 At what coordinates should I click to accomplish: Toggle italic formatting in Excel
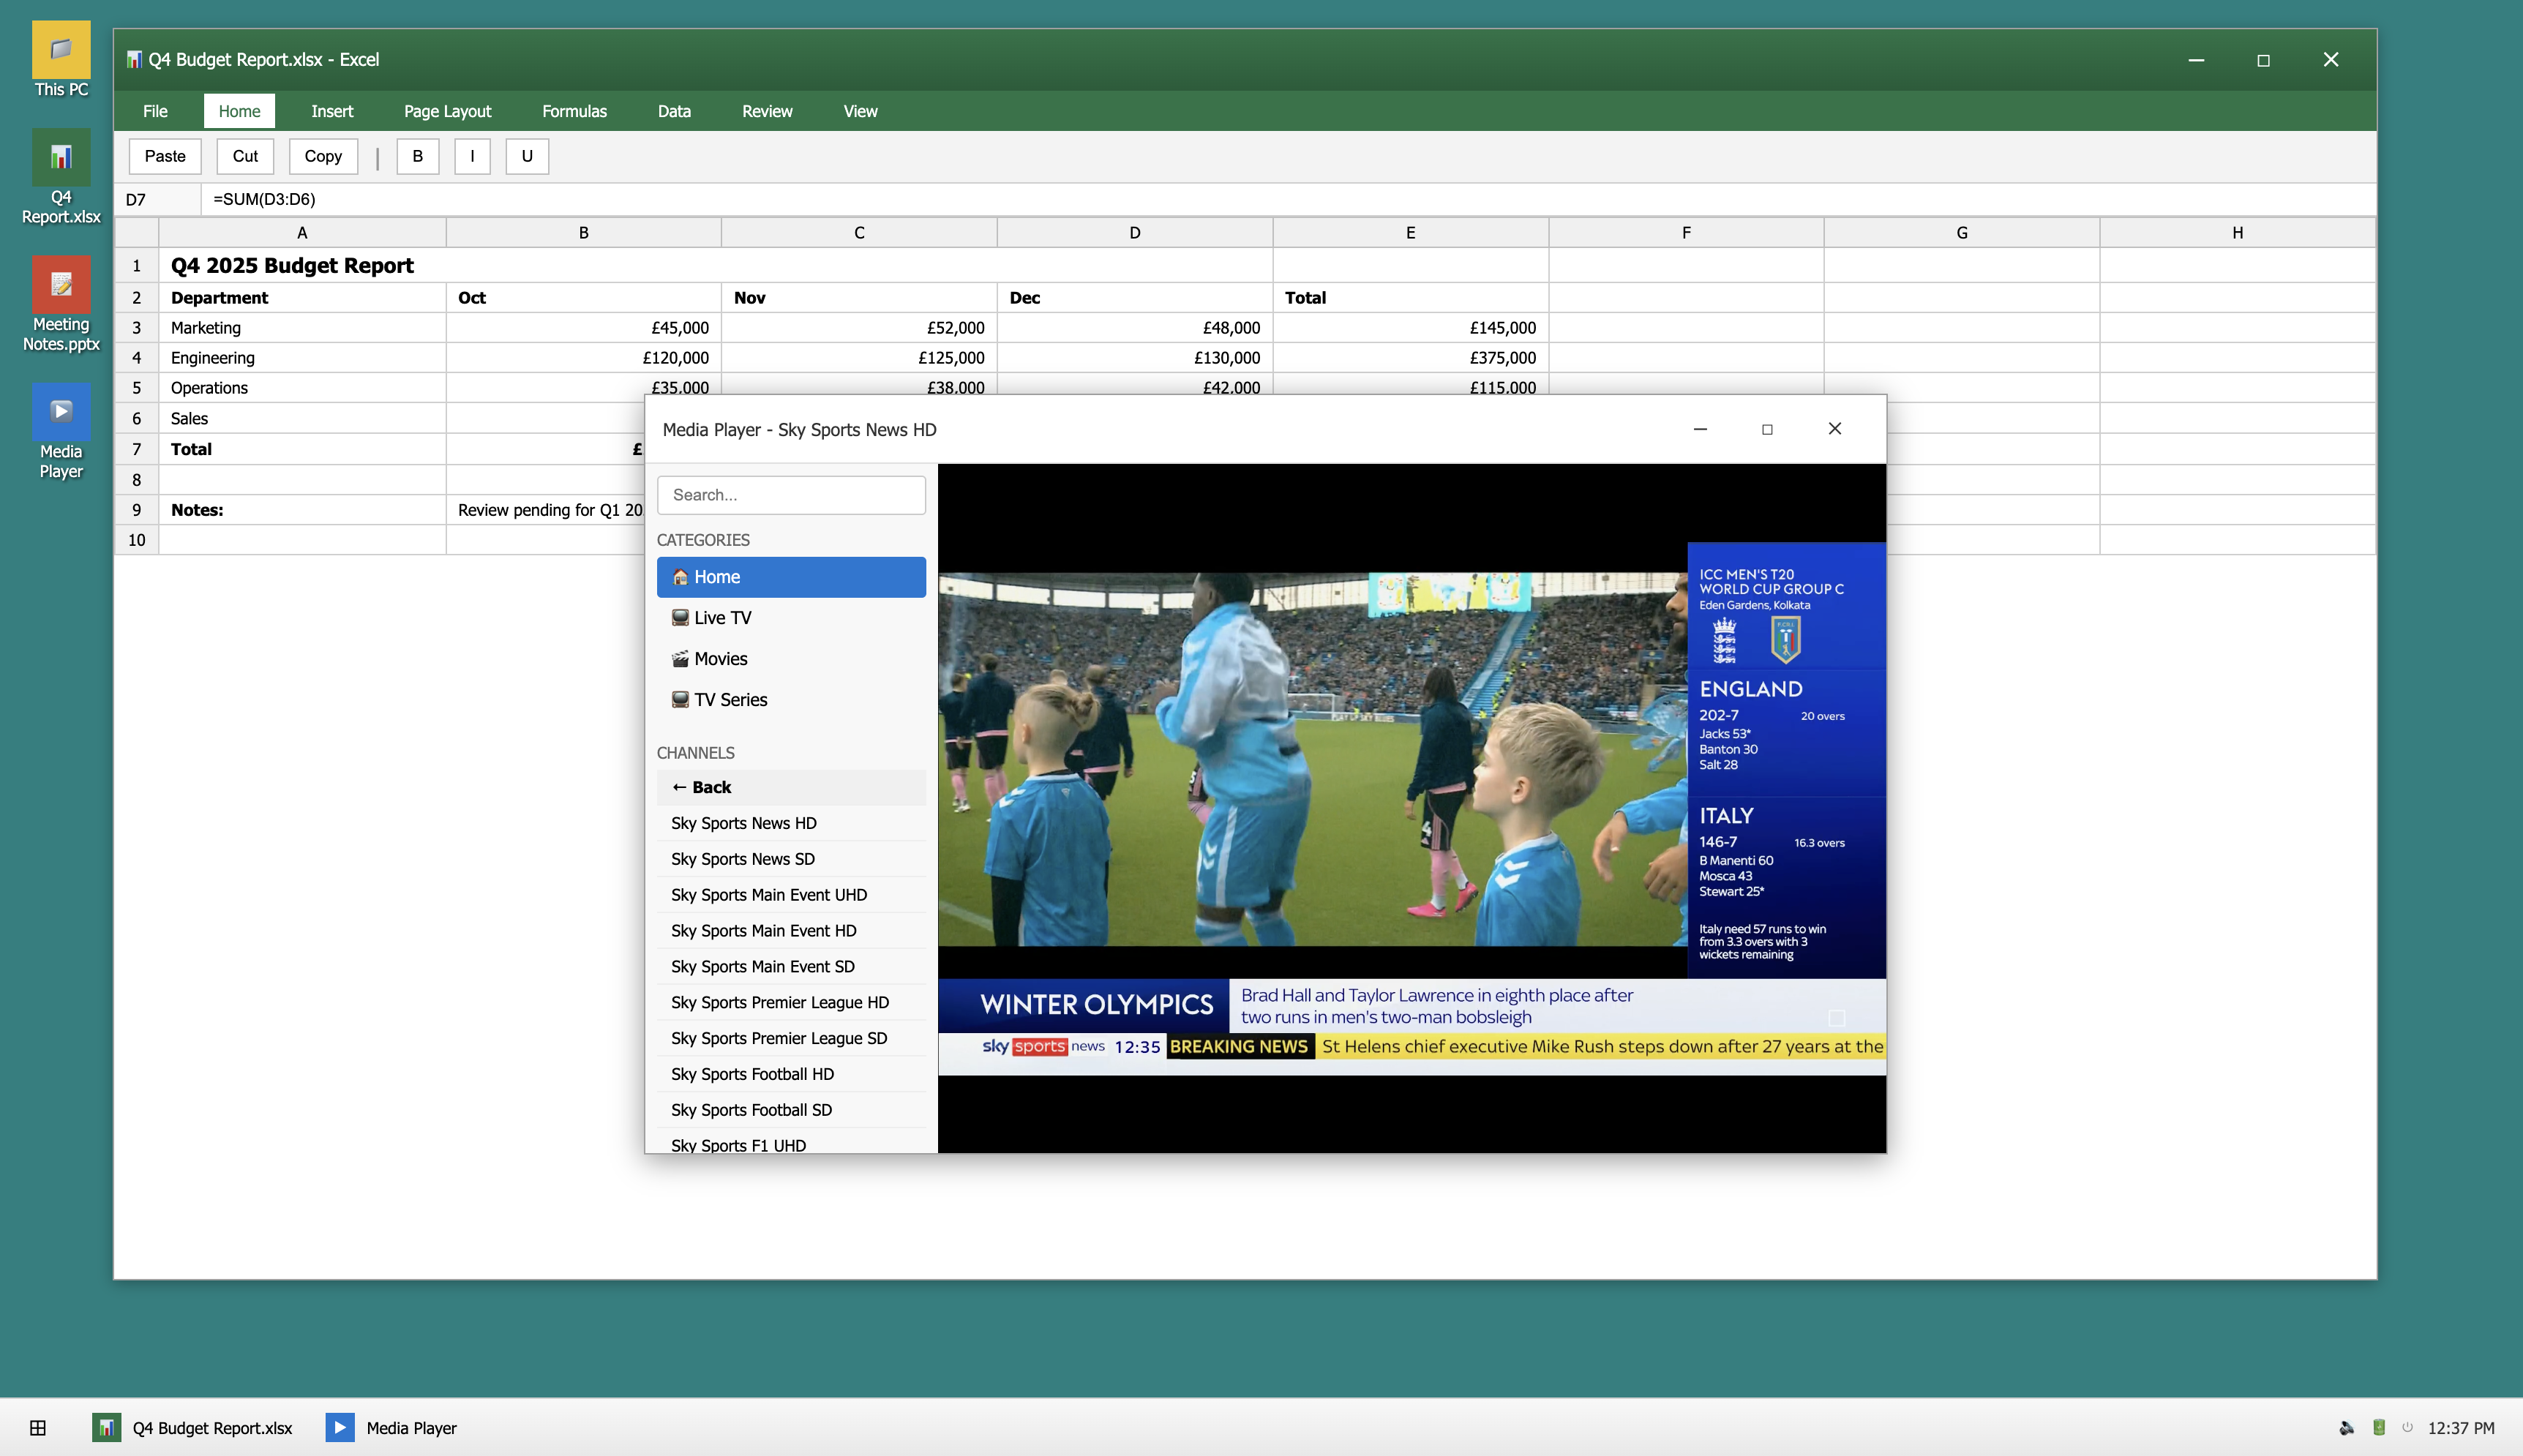(x=471, y=156)
